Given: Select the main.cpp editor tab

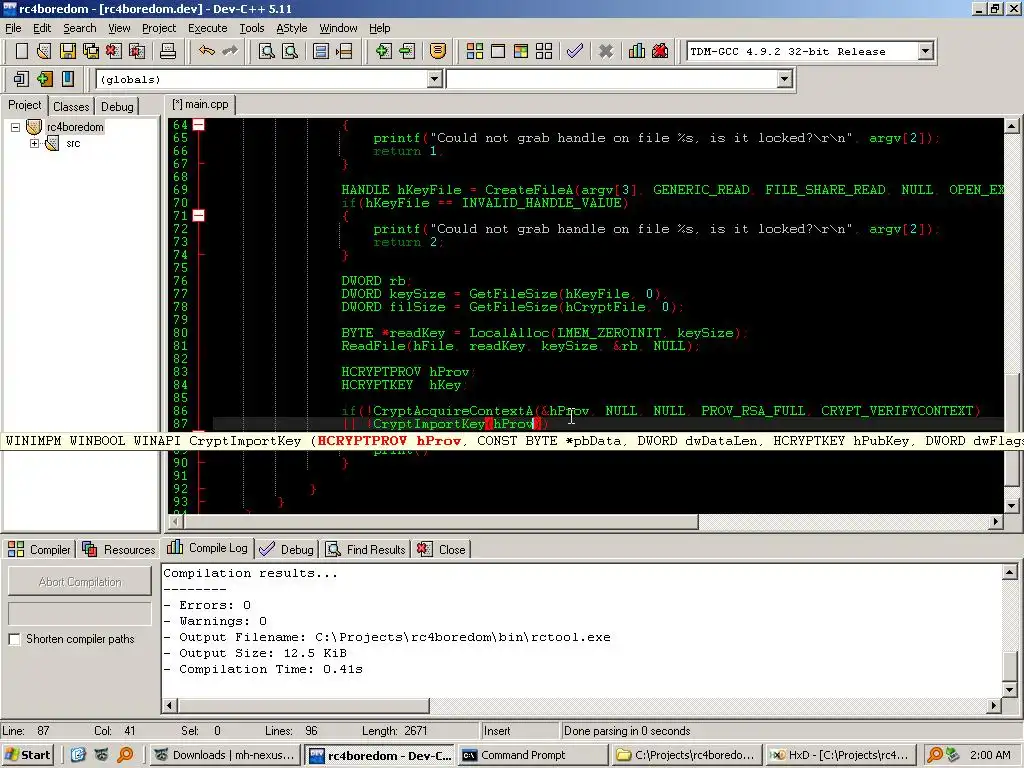Looking at the screenshot, I should click(200, 104).
